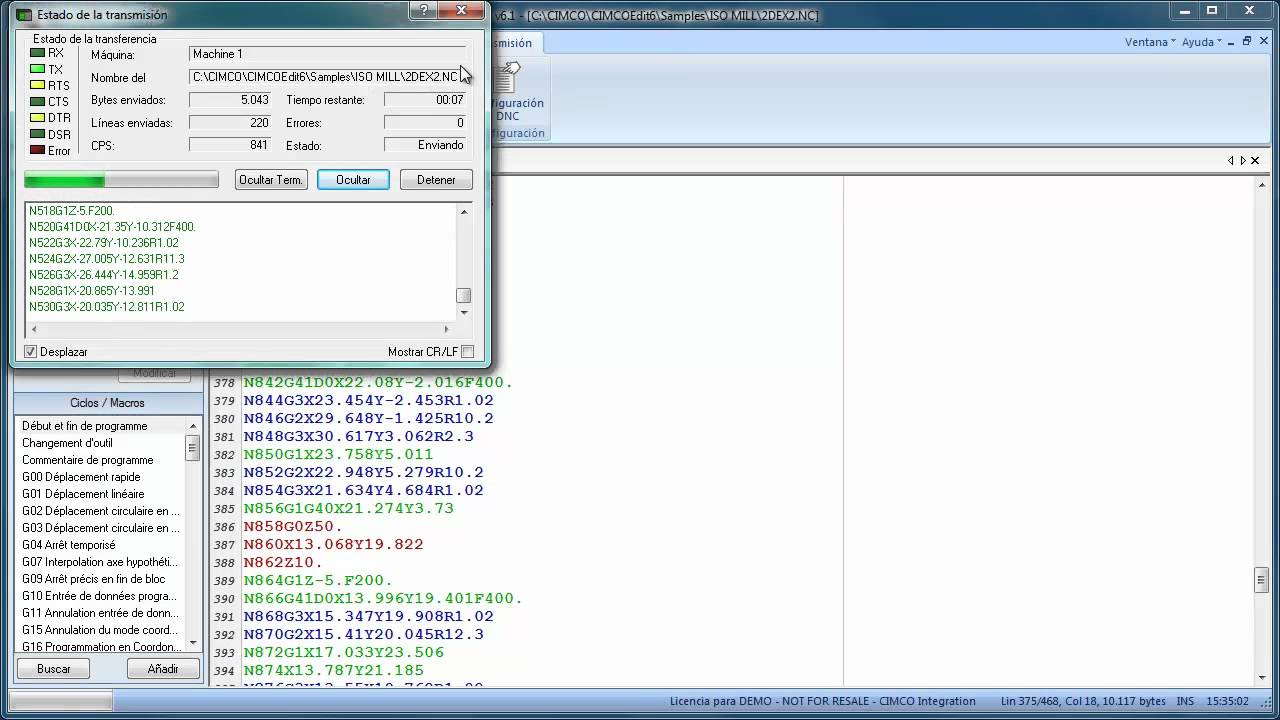Click the DSR status indicator light
This screenshot has width=1280, height=720.
(38, 134)
